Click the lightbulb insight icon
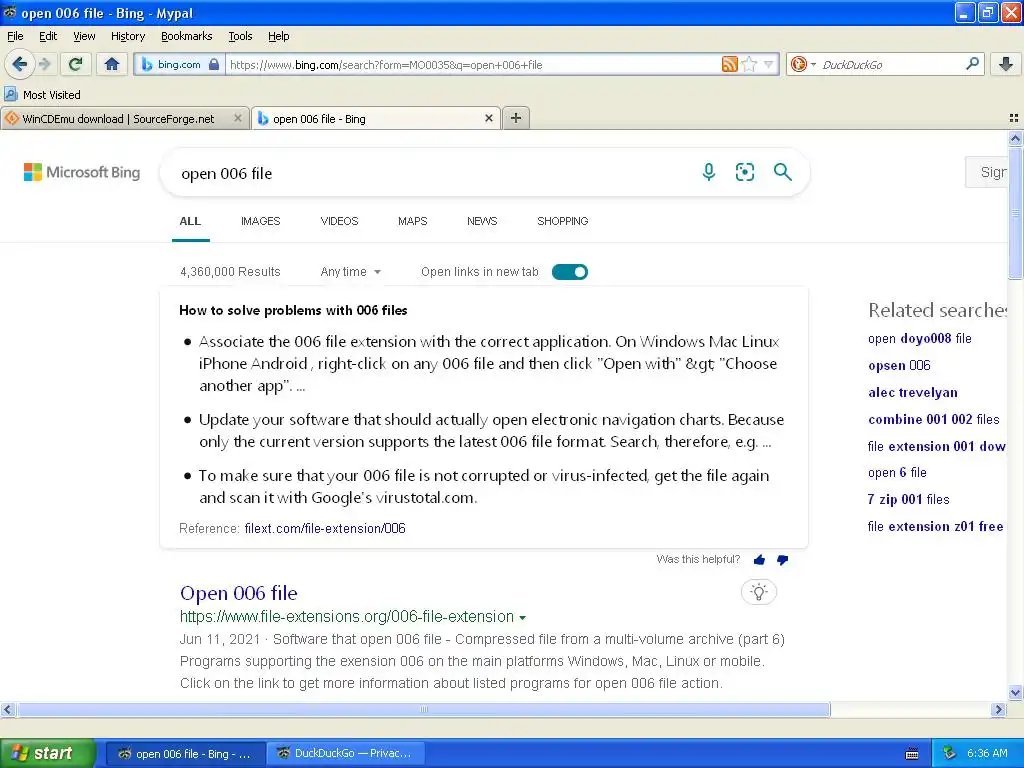 [758, 592]
